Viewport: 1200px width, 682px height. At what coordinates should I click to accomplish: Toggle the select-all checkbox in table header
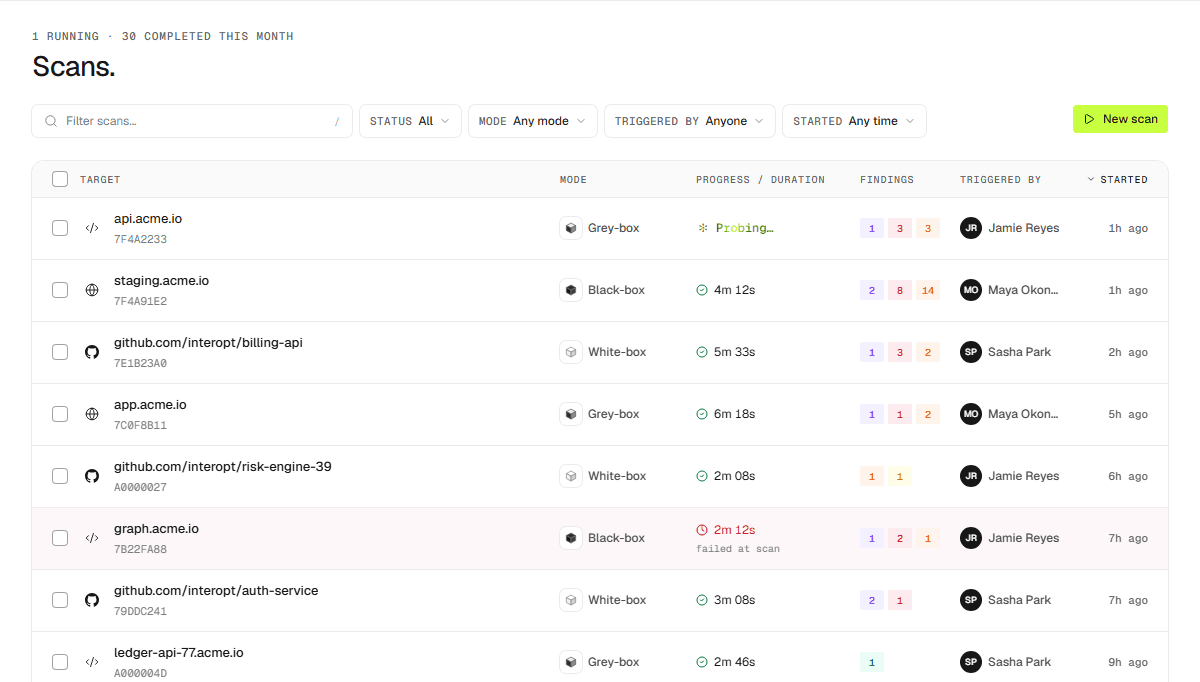[x=60, y=179]
